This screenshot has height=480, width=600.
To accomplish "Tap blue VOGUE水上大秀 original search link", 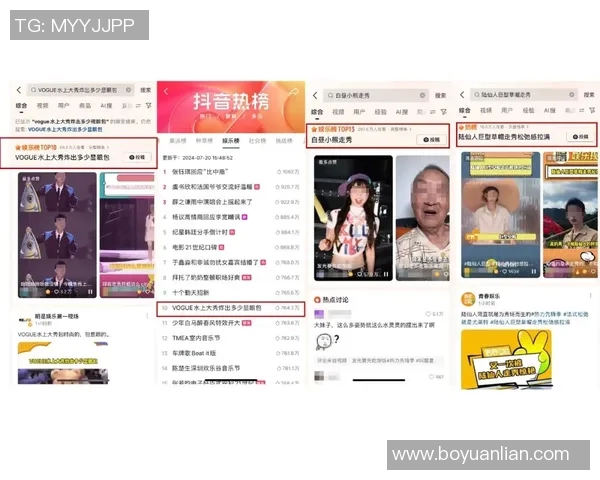I will tap(65, 129).
